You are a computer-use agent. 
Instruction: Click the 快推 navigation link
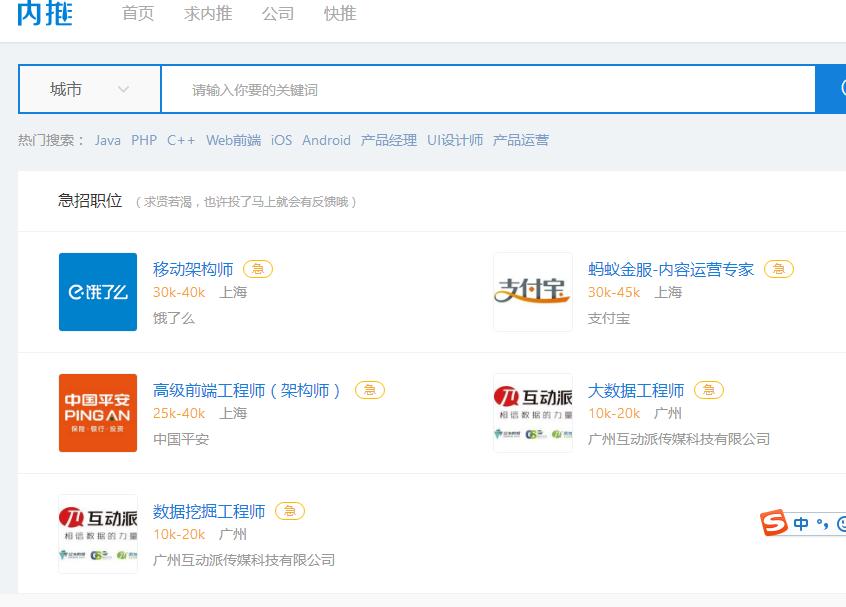[x=340, y=14]
